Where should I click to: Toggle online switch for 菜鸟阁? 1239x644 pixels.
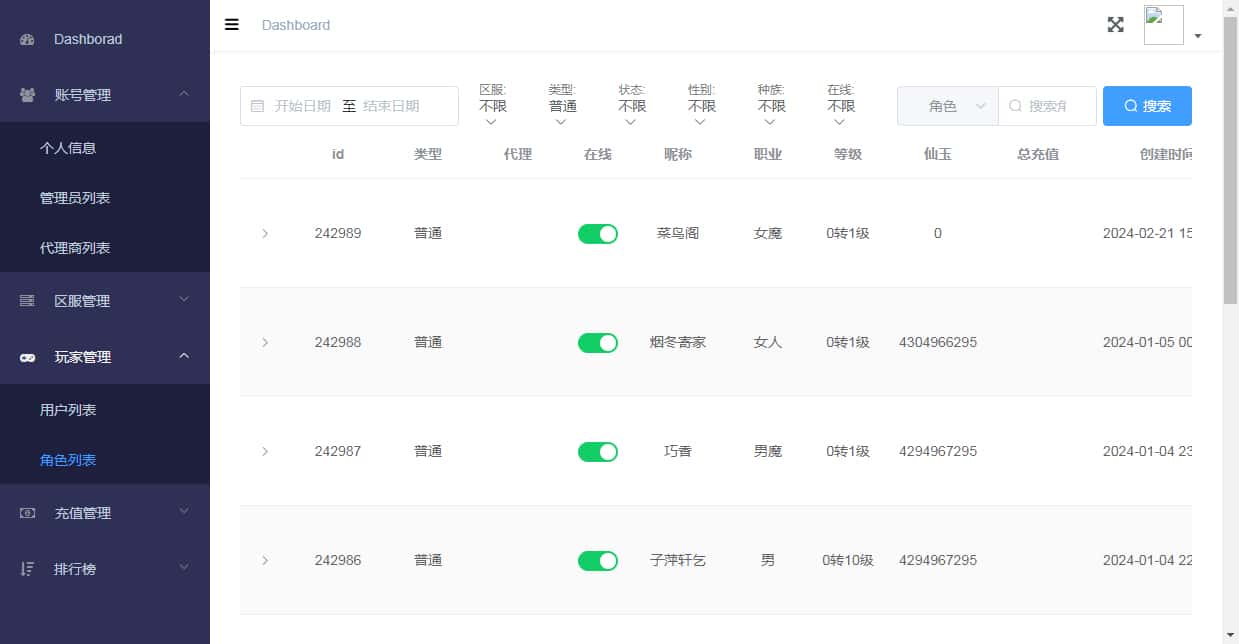tap(597, 234)
